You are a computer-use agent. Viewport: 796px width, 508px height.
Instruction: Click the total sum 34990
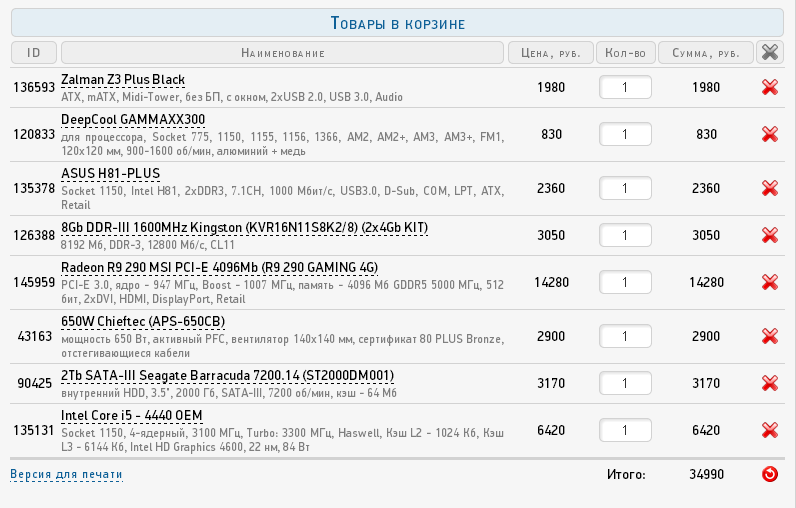tap(706, 475)
